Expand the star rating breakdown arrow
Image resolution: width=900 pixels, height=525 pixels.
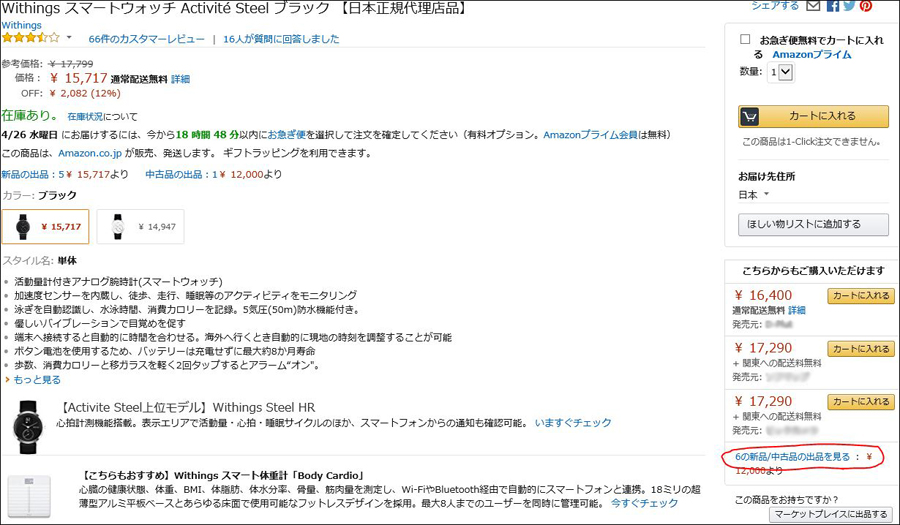[x=69, y=38]
